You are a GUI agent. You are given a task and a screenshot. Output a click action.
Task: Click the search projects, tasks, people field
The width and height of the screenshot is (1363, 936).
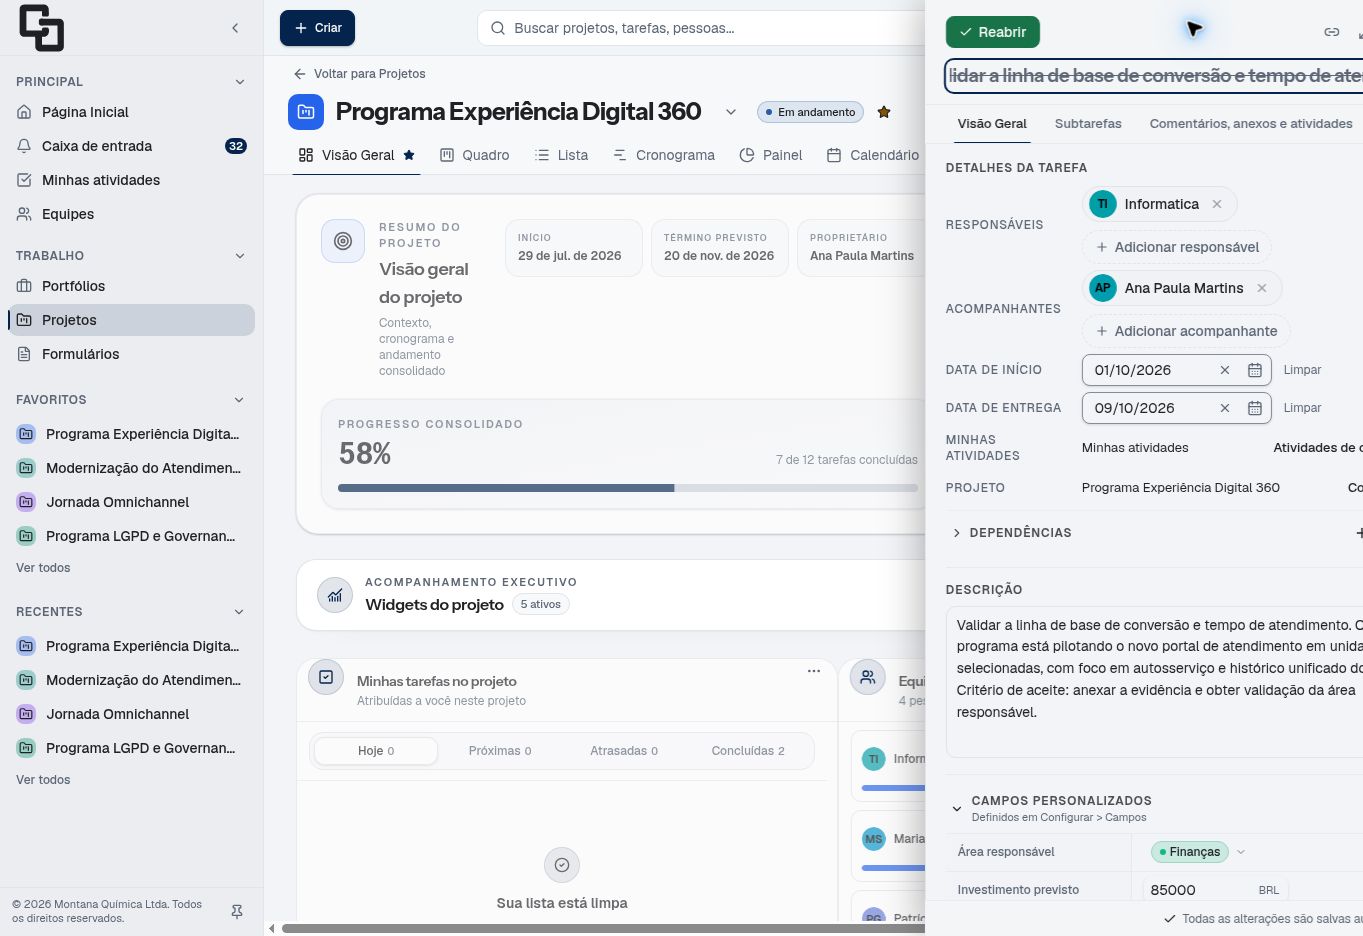pyautogui.click(x=702, y=28)
